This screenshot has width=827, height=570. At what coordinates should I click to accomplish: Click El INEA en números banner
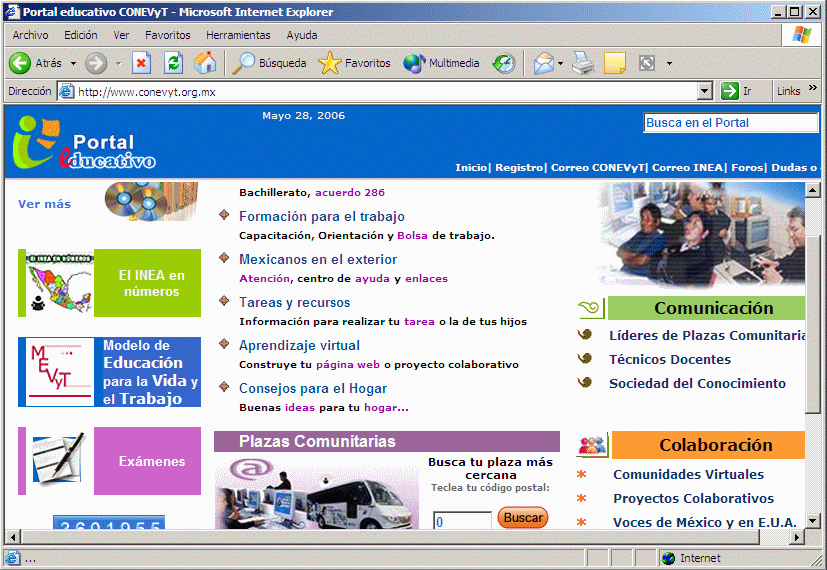click(109, 283)
